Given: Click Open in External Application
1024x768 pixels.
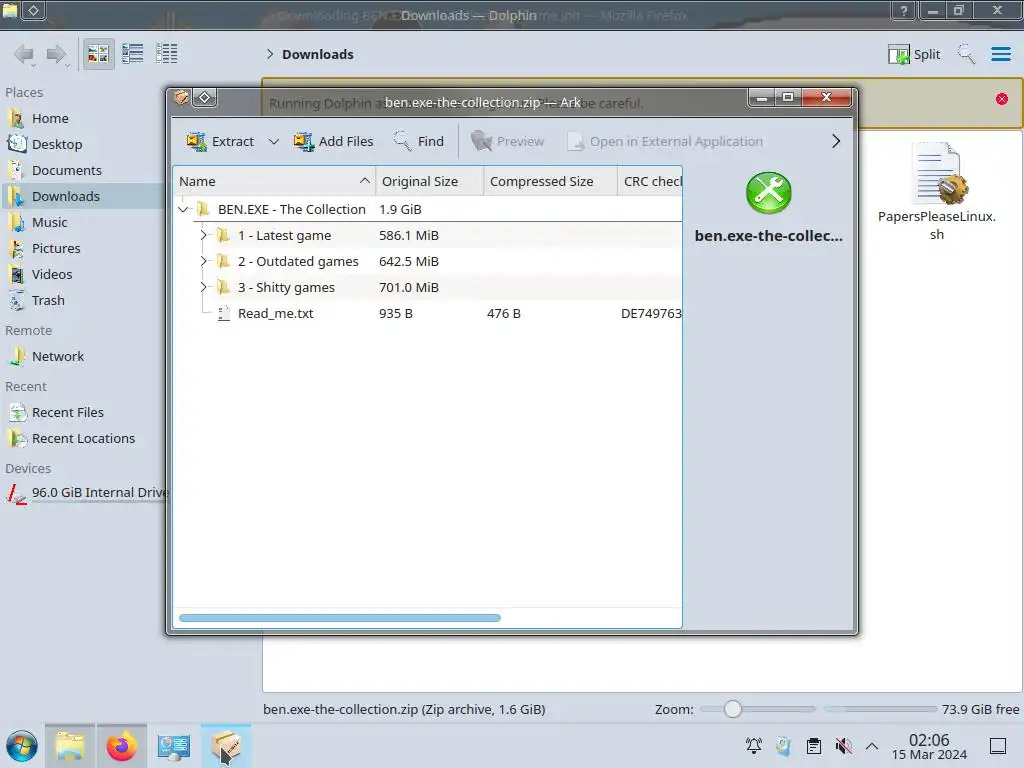Looking at the screenshot, I should click(x=665, y=142).
